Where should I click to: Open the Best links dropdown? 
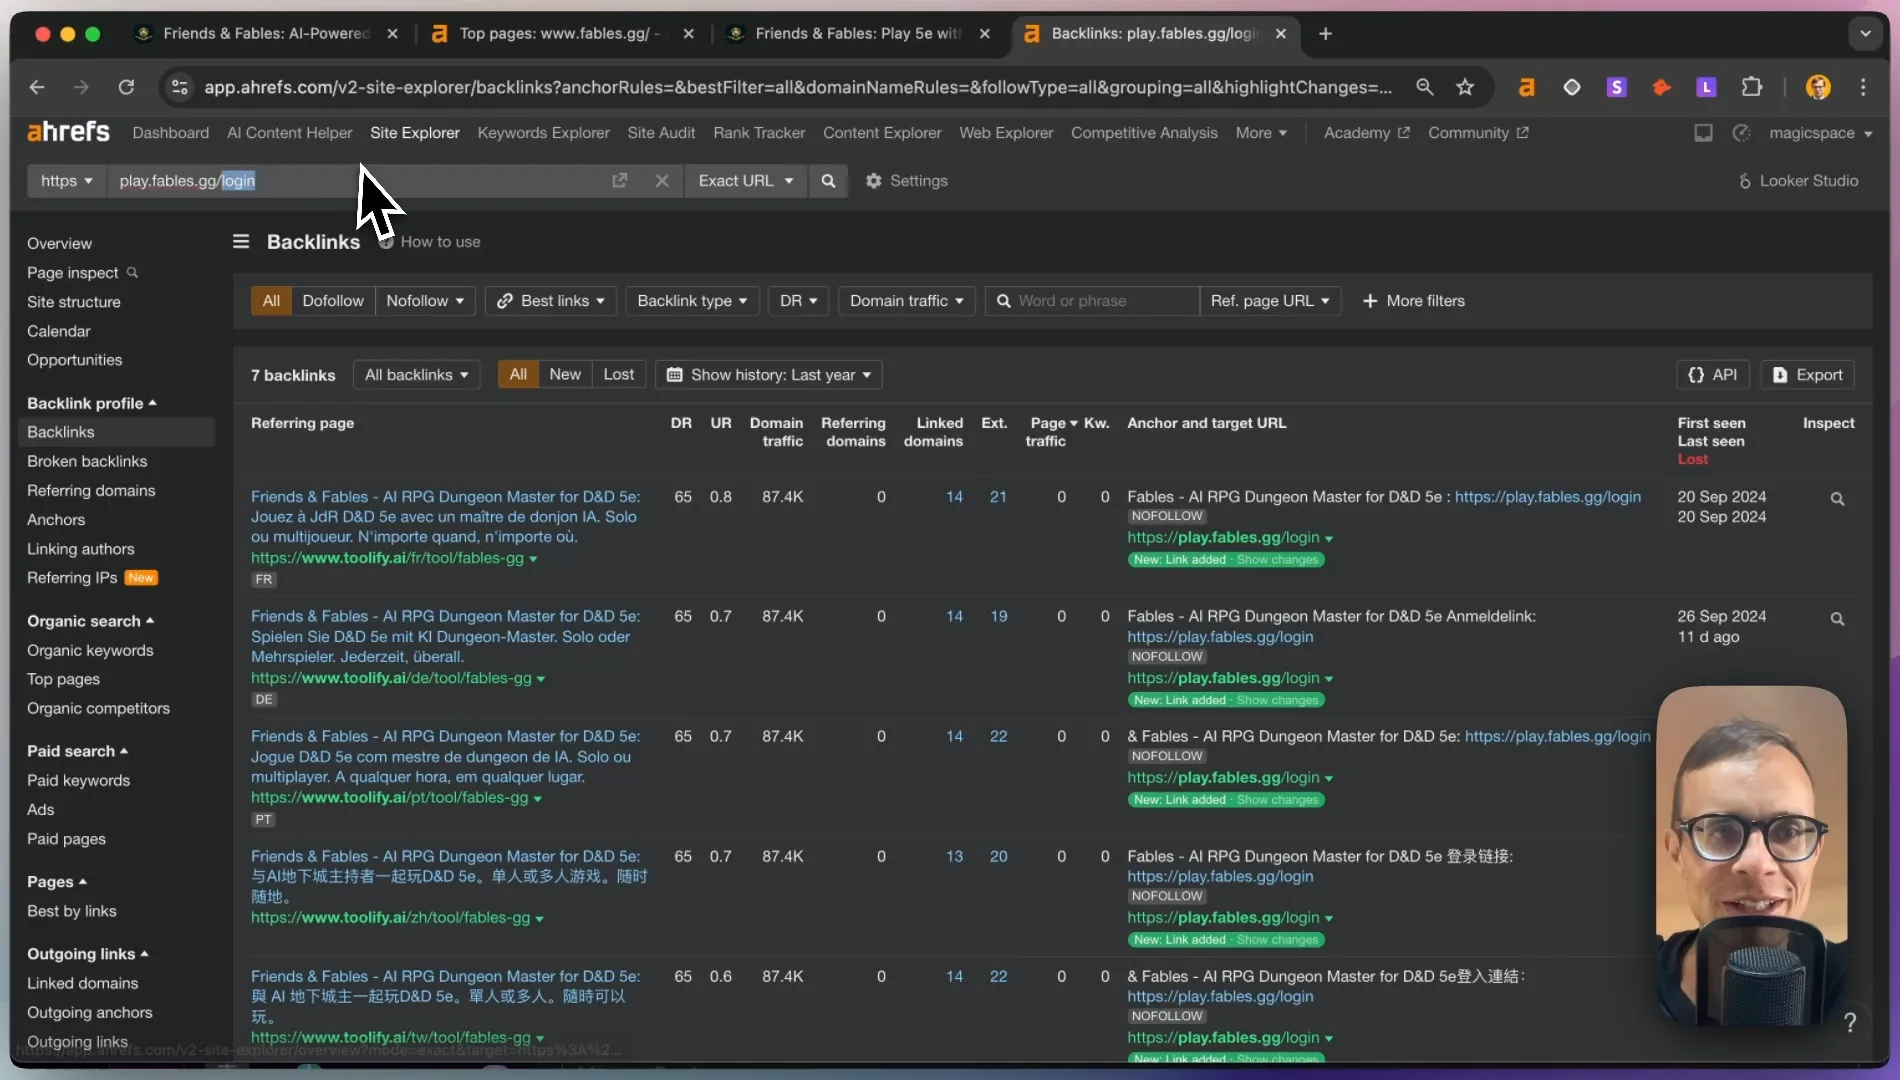tap(551, 301)
